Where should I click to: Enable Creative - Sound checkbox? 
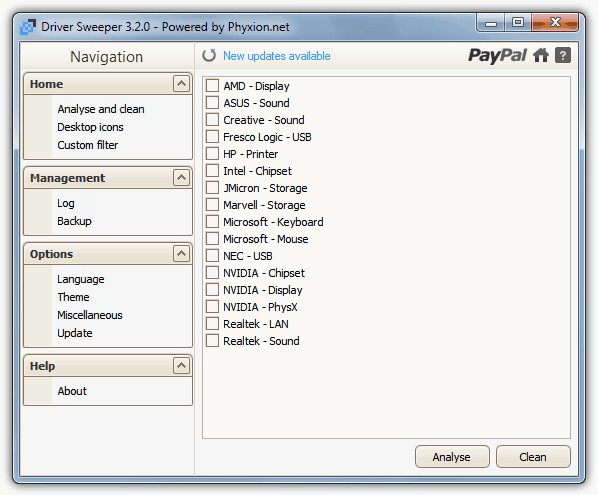pos(212,119)
